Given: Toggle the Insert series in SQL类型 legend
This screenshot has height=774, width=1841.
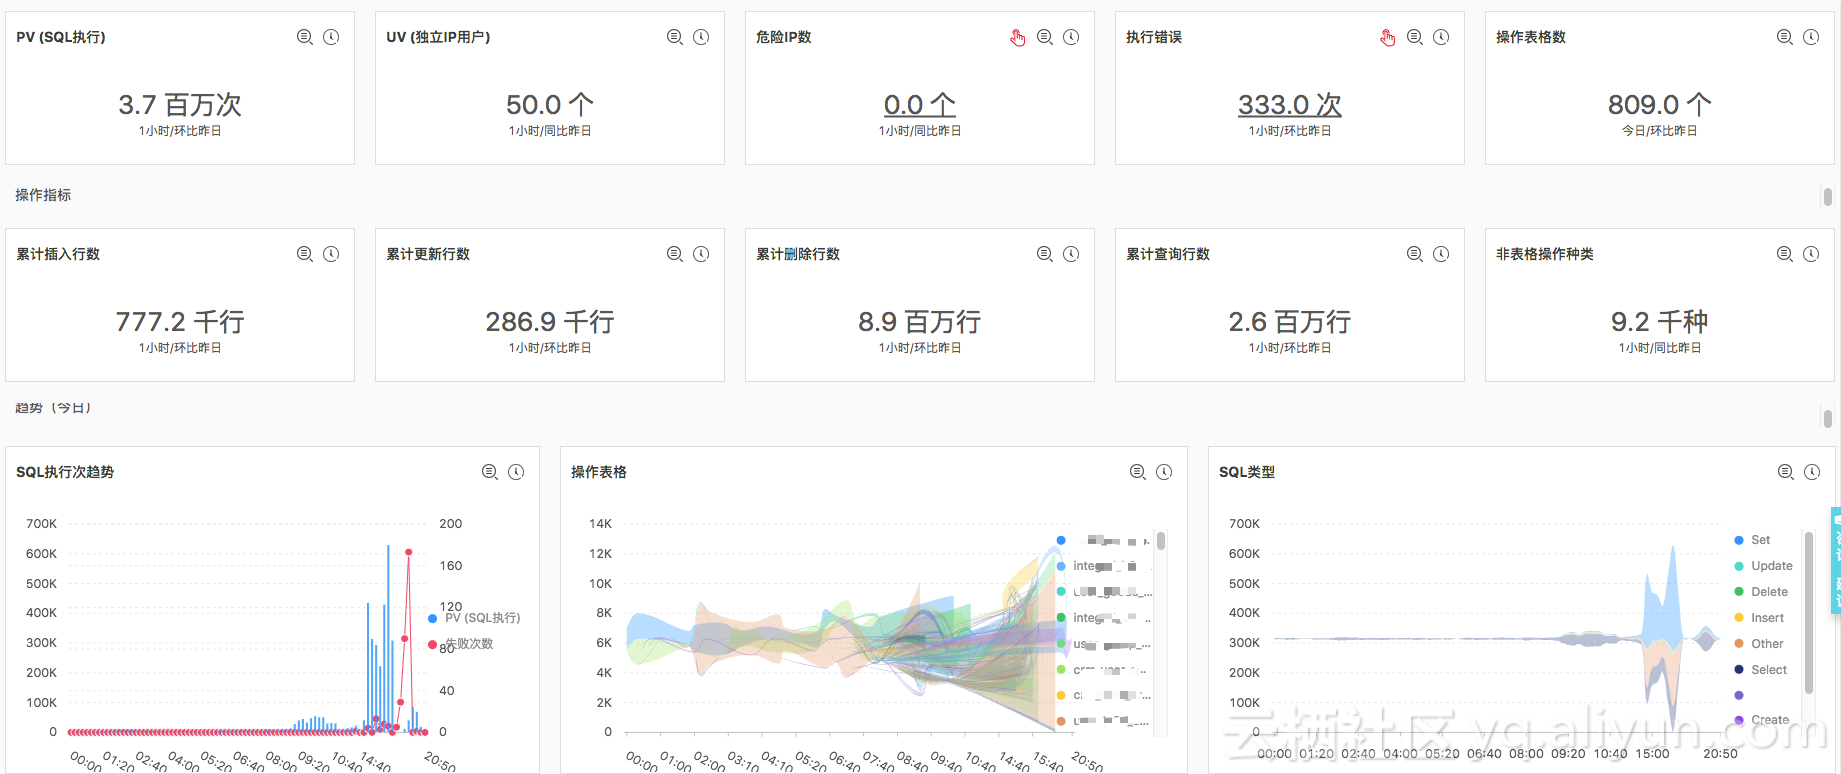Looking at the screenshot, I should (x=1759, y=618).
